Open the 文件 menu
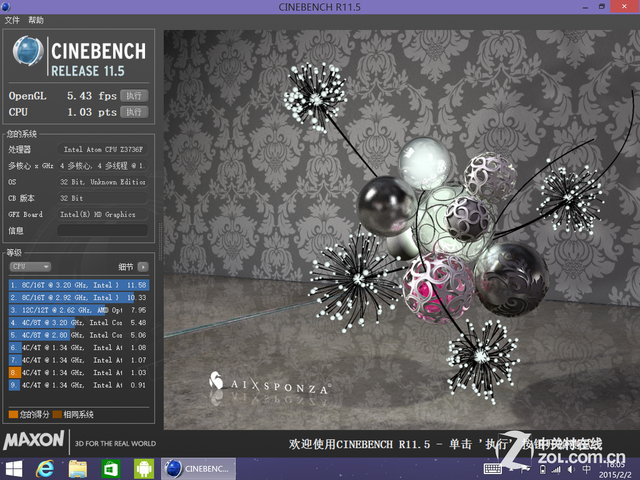Screen dimensions: 640x480 coord(12,20)
